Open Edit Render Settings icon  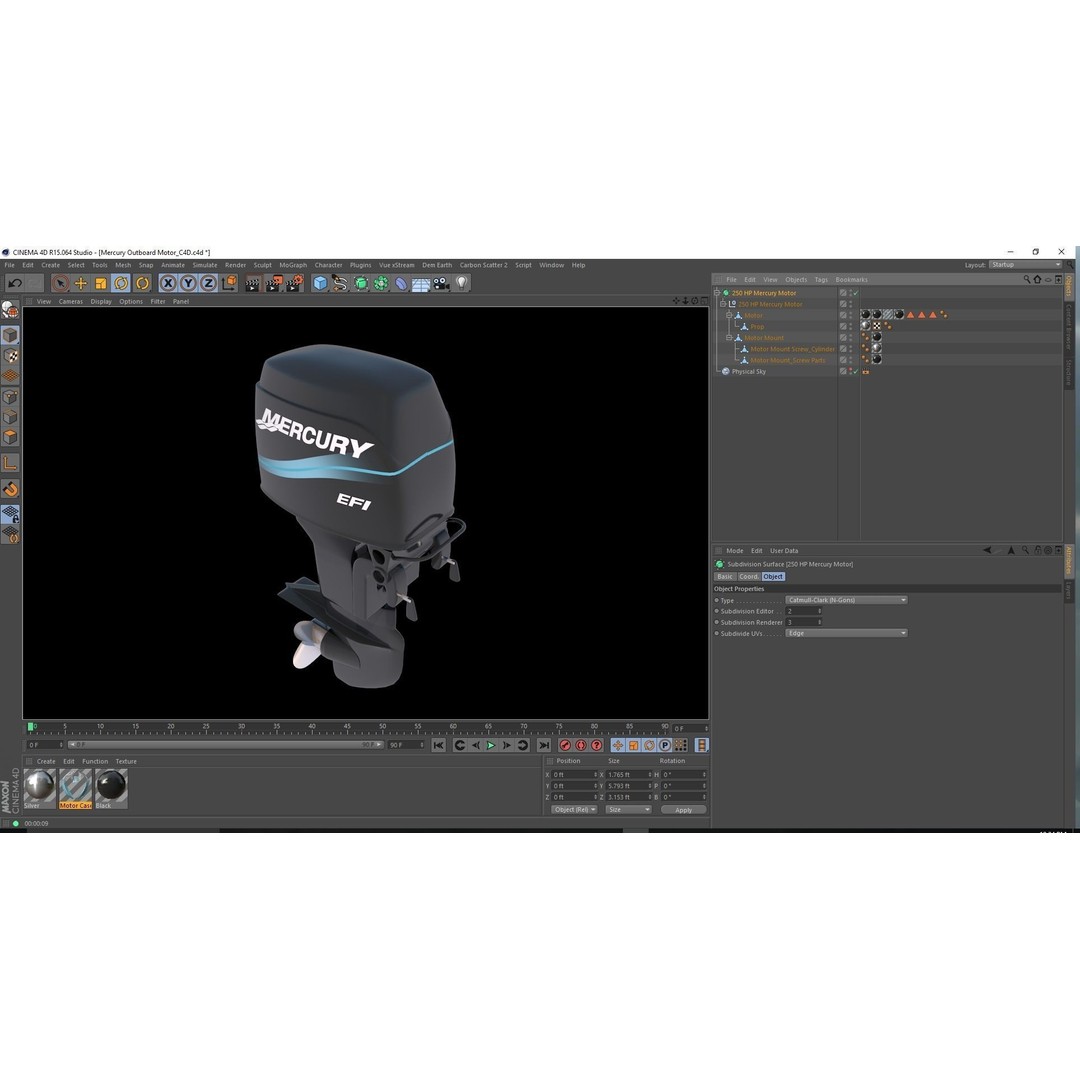tap(294, 283)
